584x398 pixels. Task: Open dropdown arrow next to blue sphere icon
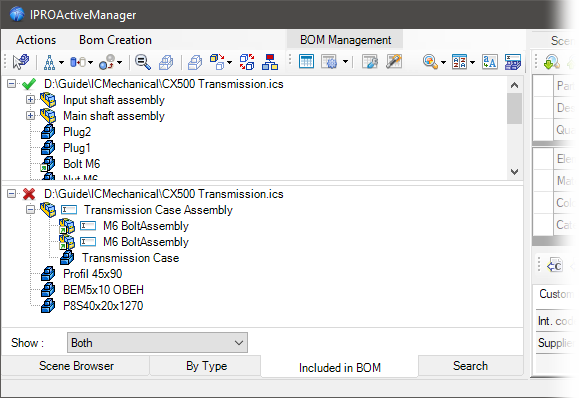120,63
